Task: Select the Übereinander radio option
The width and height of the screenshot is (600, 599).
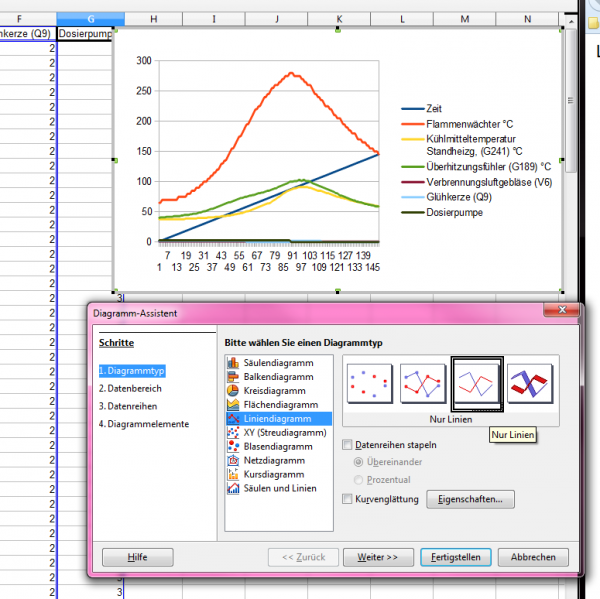Action: pos(358,462)
